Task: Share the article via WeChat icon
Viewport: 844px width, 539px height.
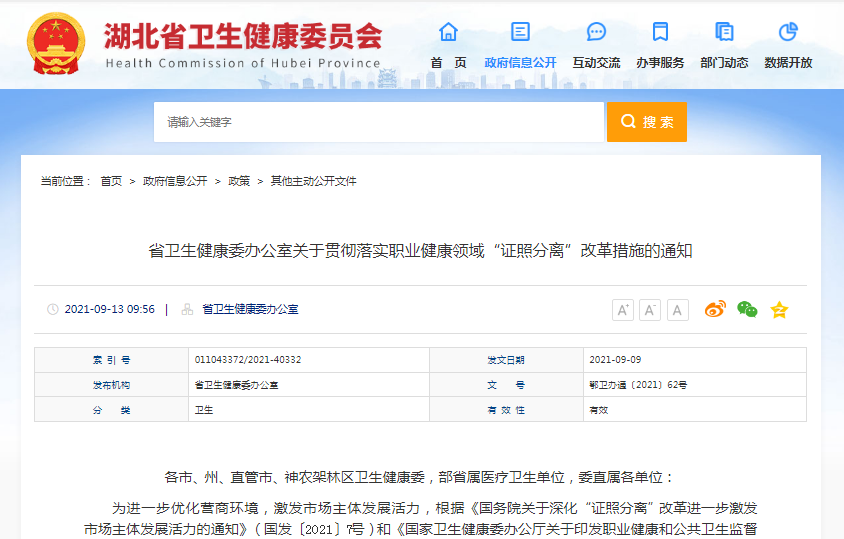Action: [747, 310]
